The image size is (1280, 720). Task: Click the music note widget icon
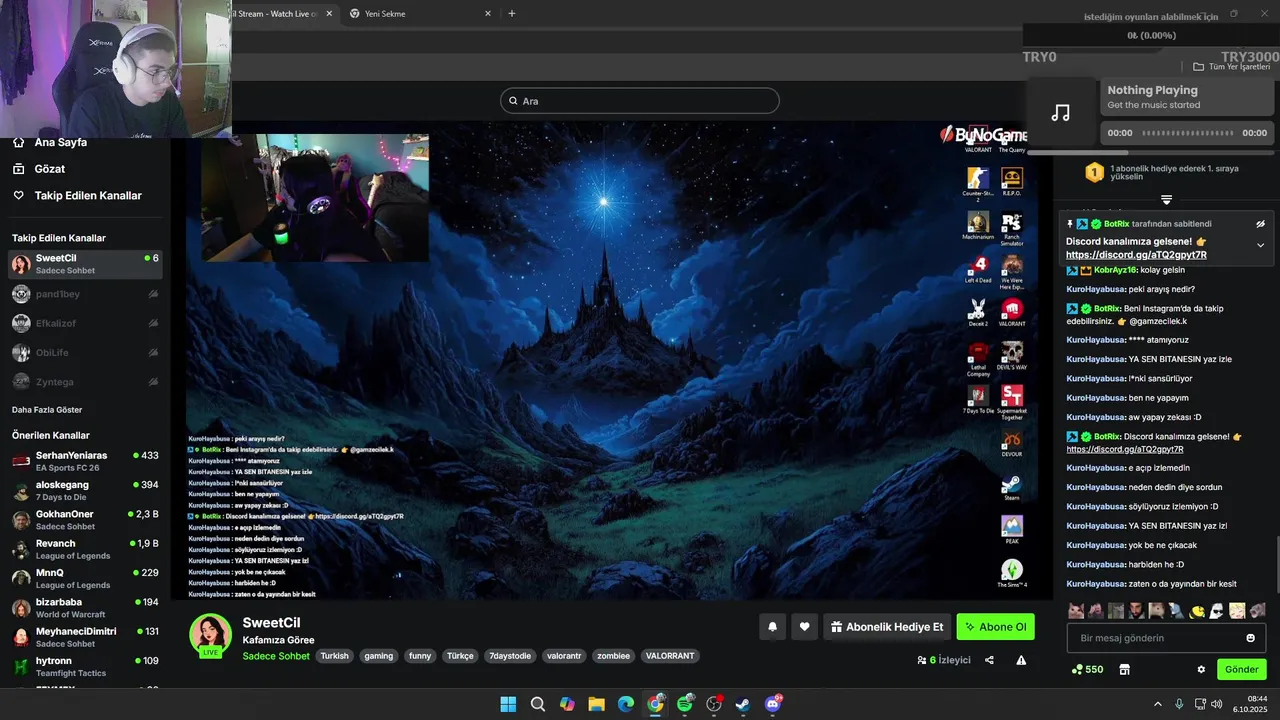coord(1061,113)
